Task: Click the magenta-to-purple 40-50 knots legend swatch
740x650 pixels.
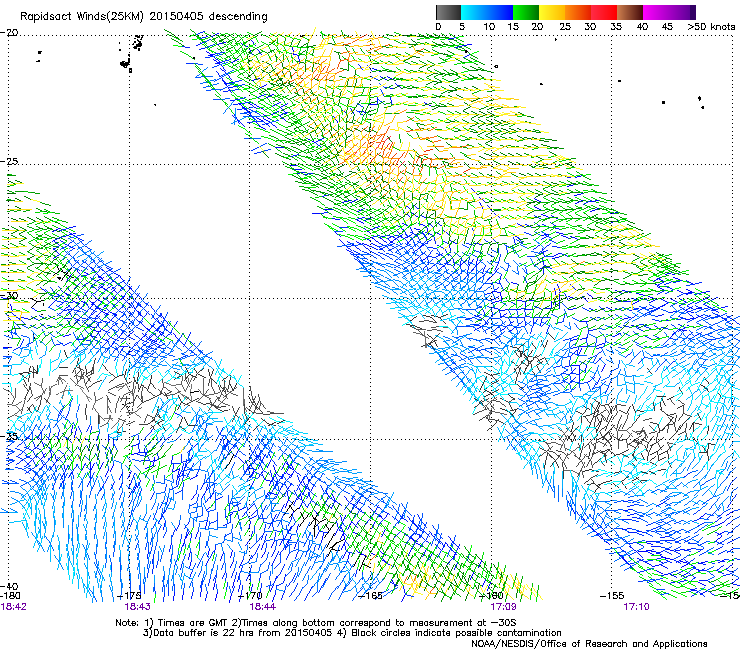Action: point(669,12)
